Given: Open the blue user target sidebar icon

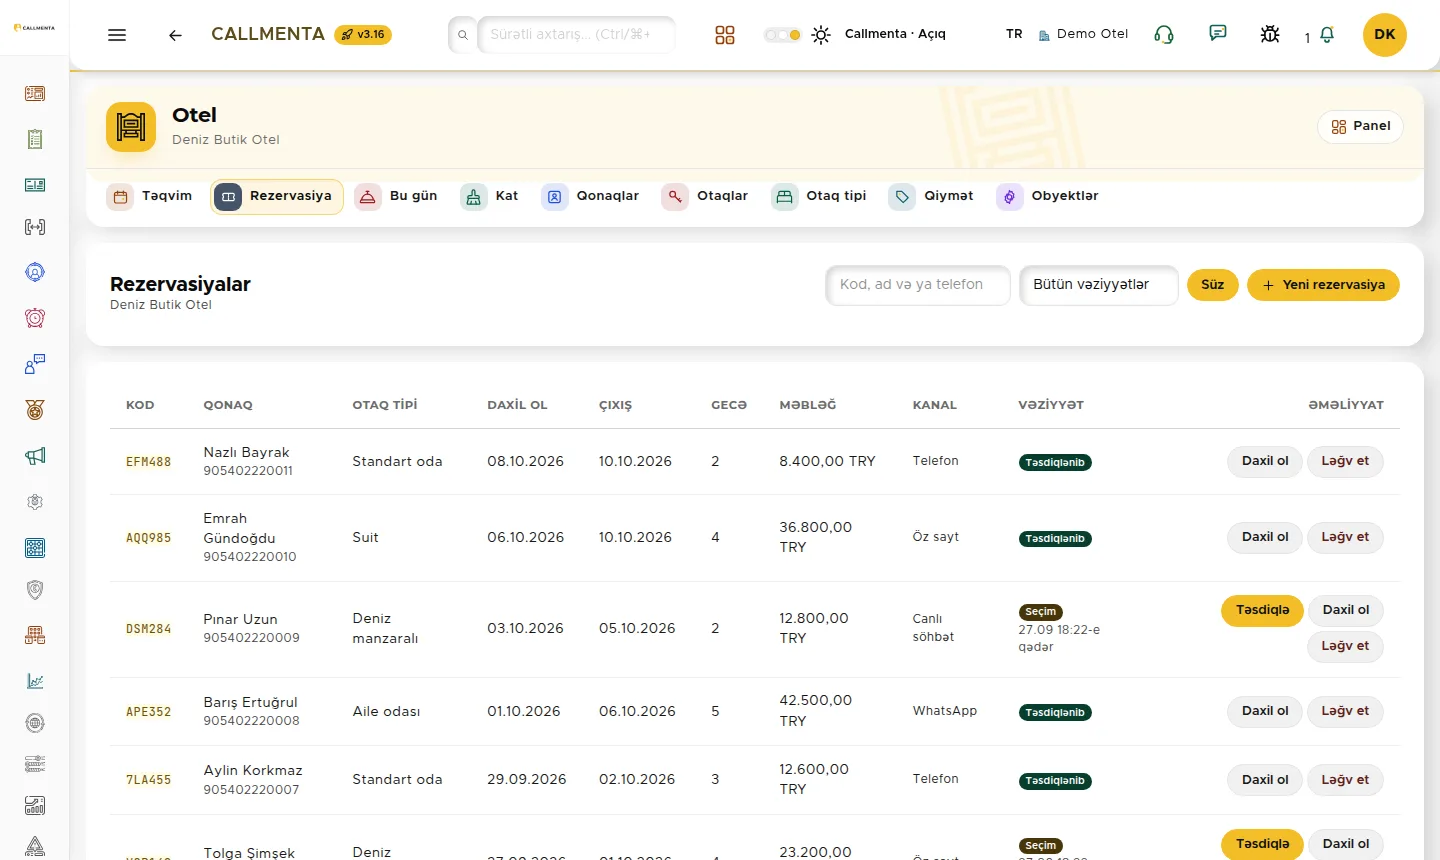Looking at the screenshot, I should (x=35, y=272).
